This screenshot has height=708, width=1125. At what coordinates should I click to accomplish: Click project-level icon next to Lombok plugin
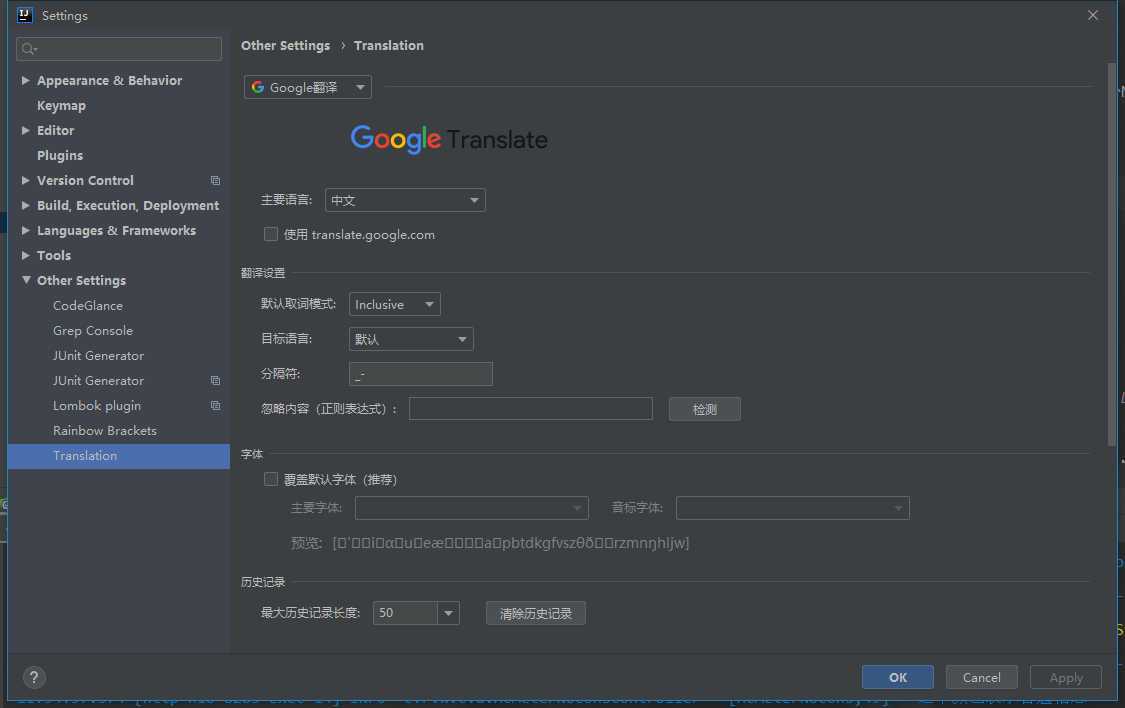pos(215,406)
